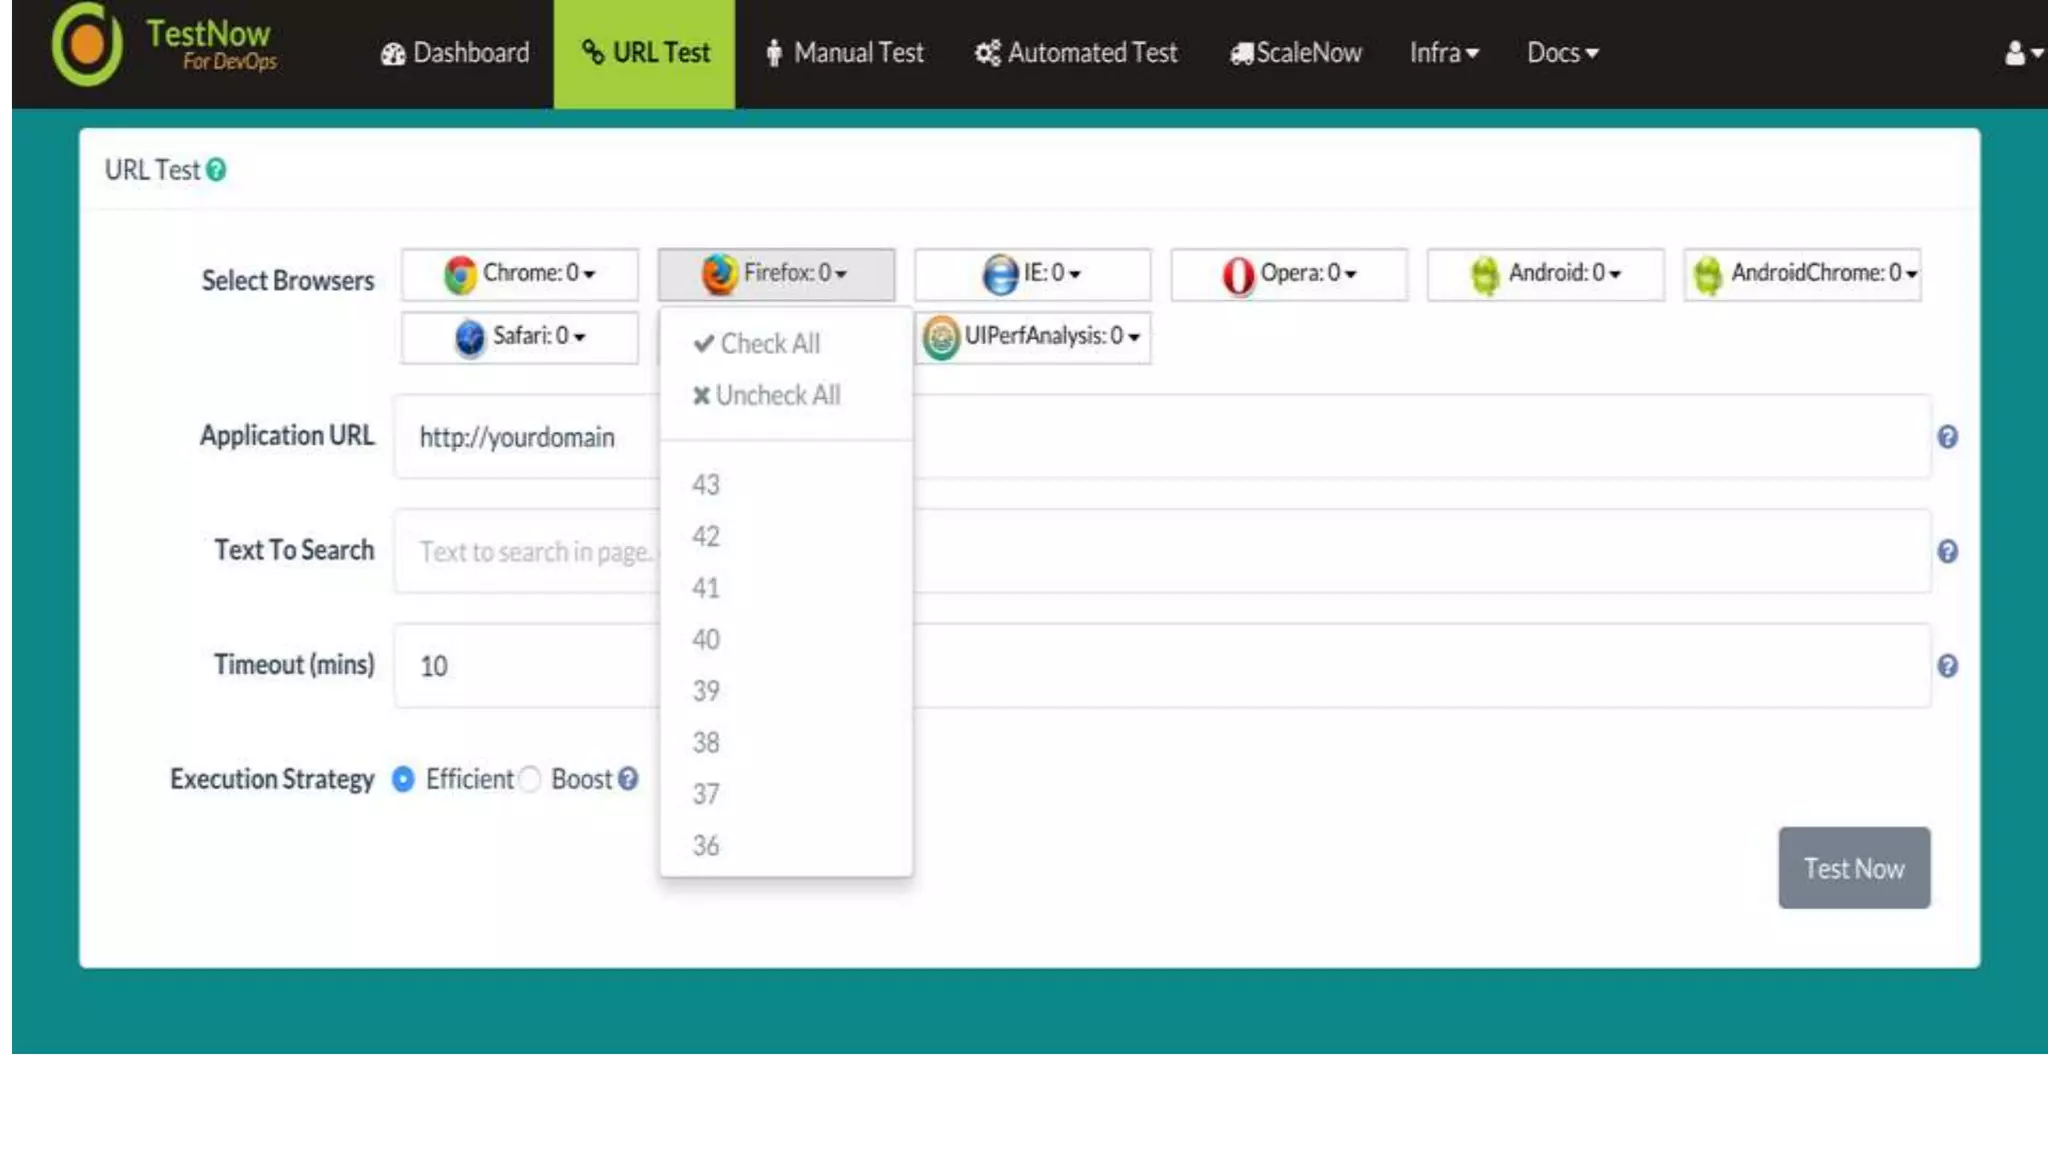Select the Efficient execution strategy
This screenshot has height=1152, width=2048.
tap(404, 779)
